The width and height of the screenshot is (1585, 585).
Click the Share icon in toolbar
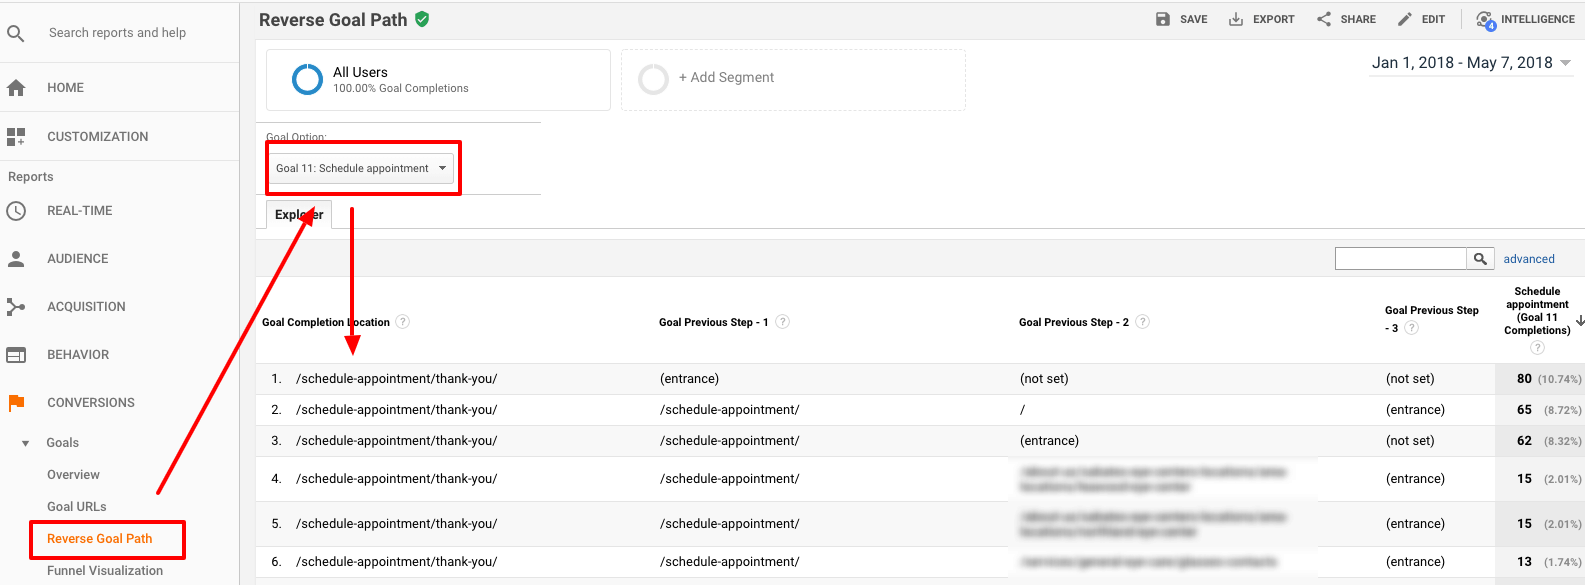[x=1324, y=19]
